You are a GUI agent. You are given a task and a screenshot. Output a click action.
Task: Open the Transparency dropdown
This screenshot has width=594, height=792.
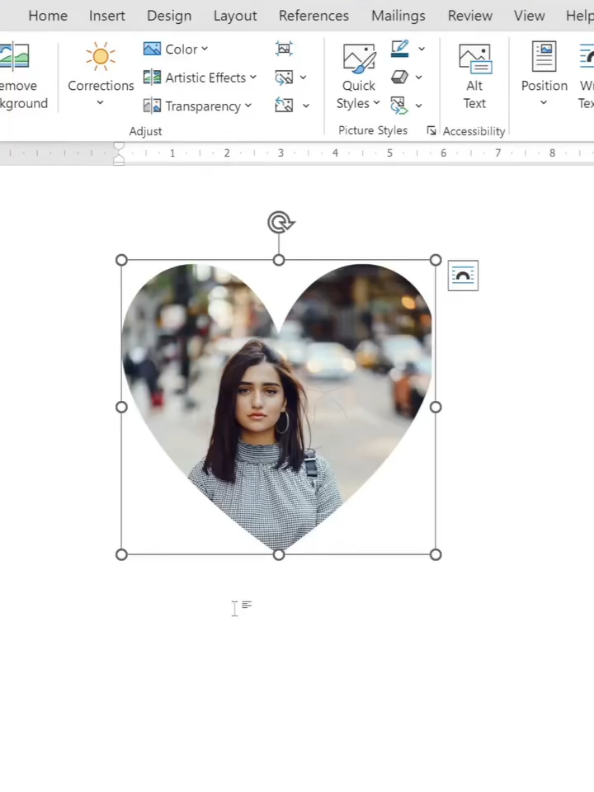208,106
